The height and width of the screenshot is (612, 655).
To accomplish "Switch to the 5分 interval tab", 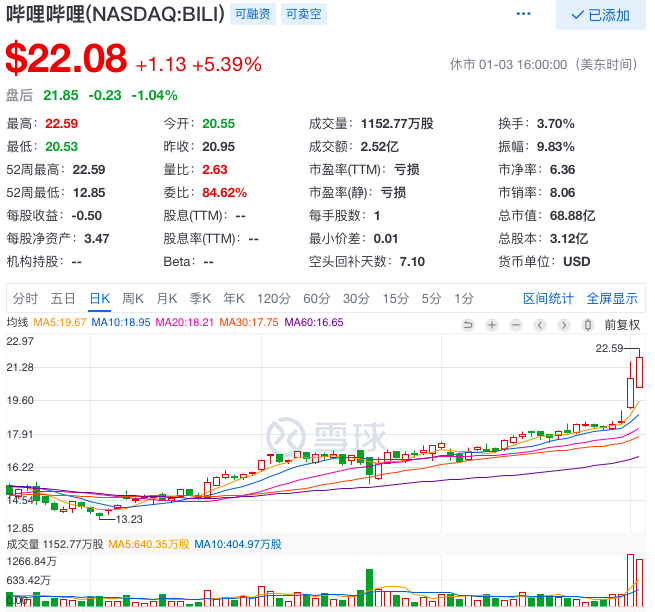I will (x=431, y=299).
